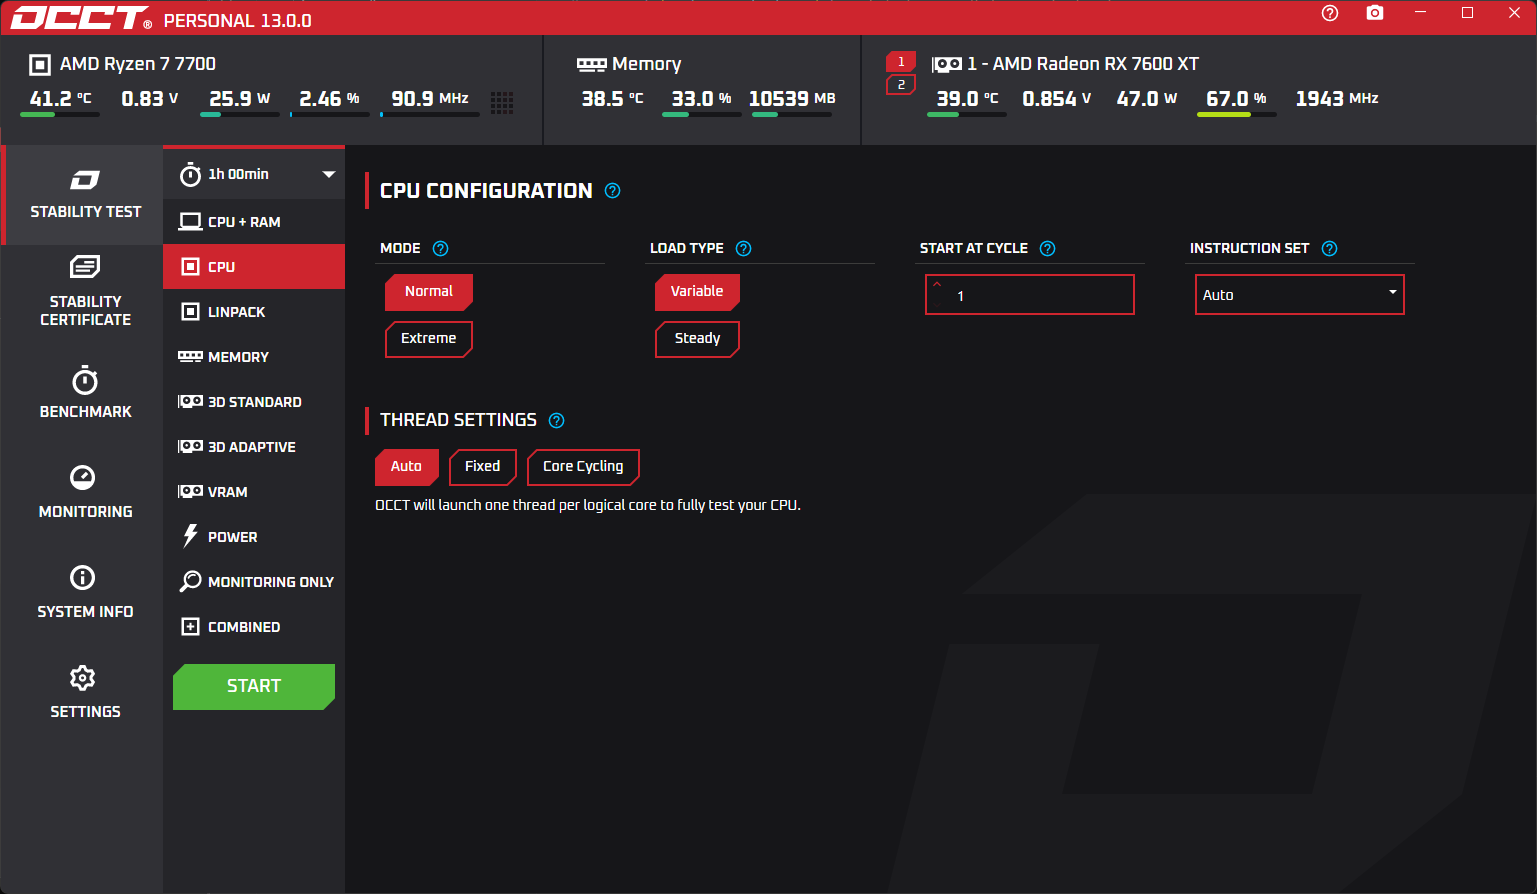Show help for INSTRUCTION SET

[x=1329, y=249]
